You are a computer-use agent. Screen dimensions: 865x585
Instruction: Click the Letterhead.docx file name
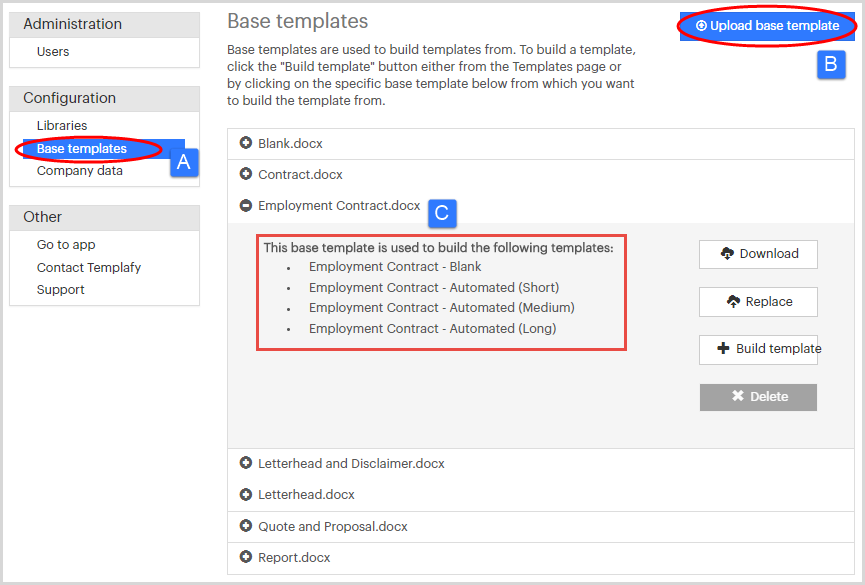[x=306, y=494]
